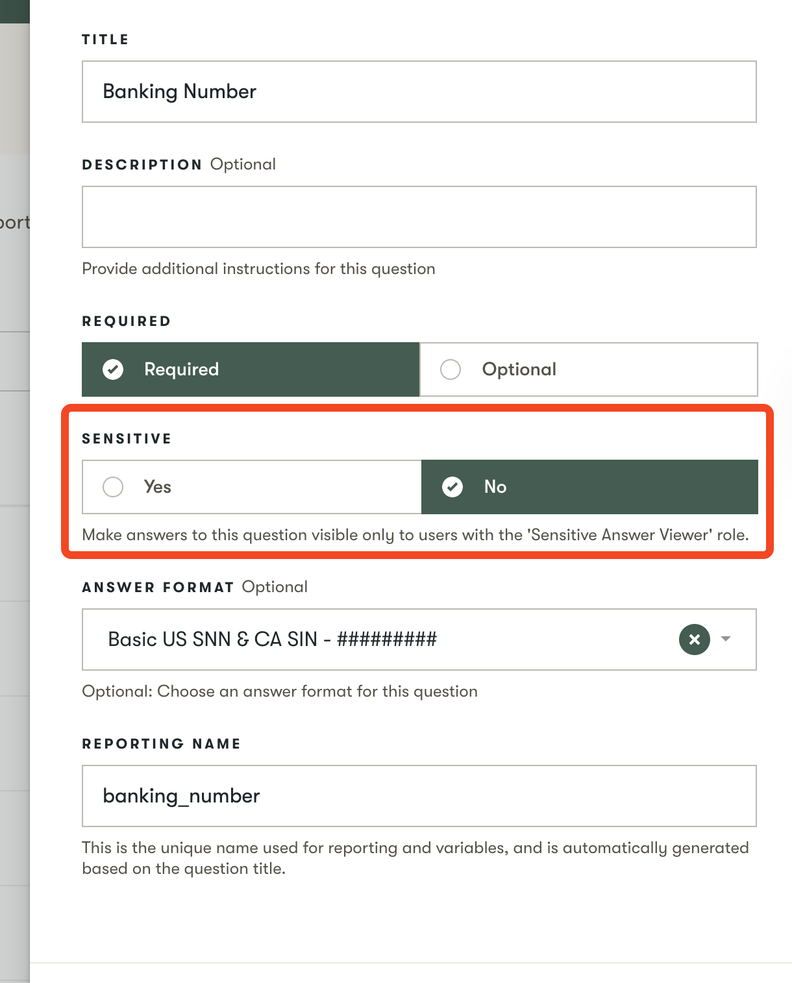Expand the Answer Format dropdown arrow
792x983 pixels.
pyautogui.click(x=726, y=639)
